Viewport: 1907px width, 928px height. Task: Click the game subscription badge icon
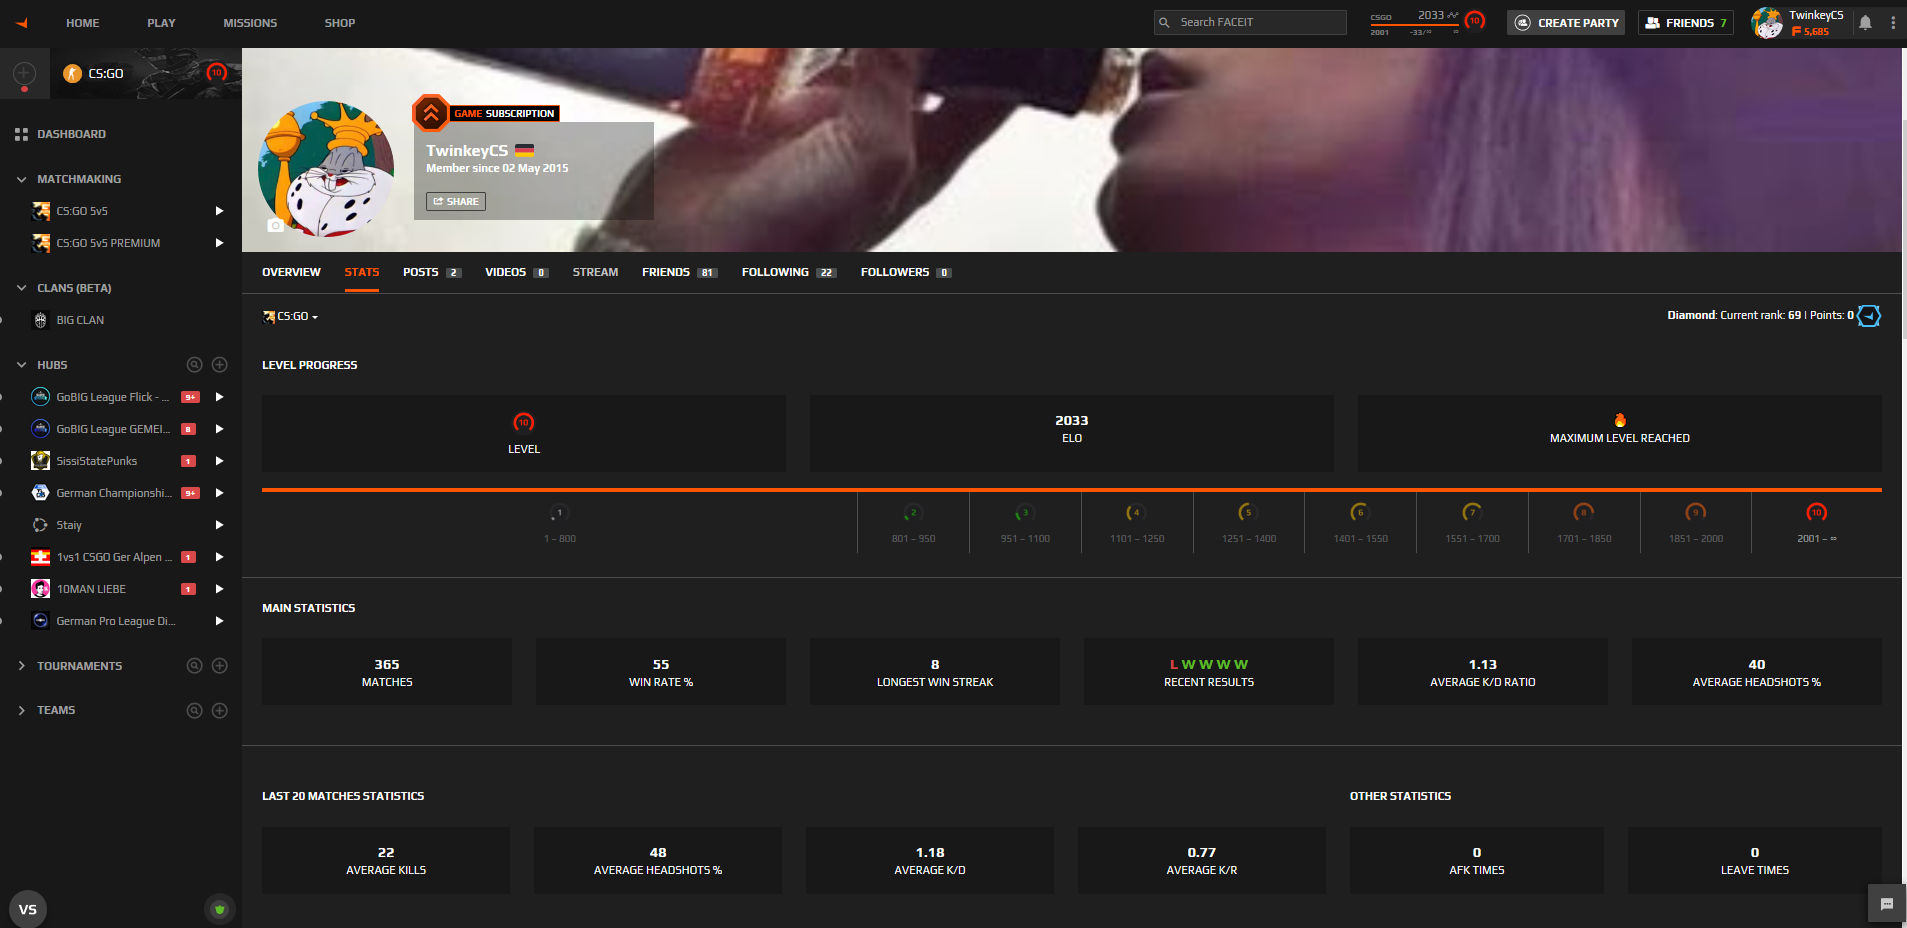[431, 113]
